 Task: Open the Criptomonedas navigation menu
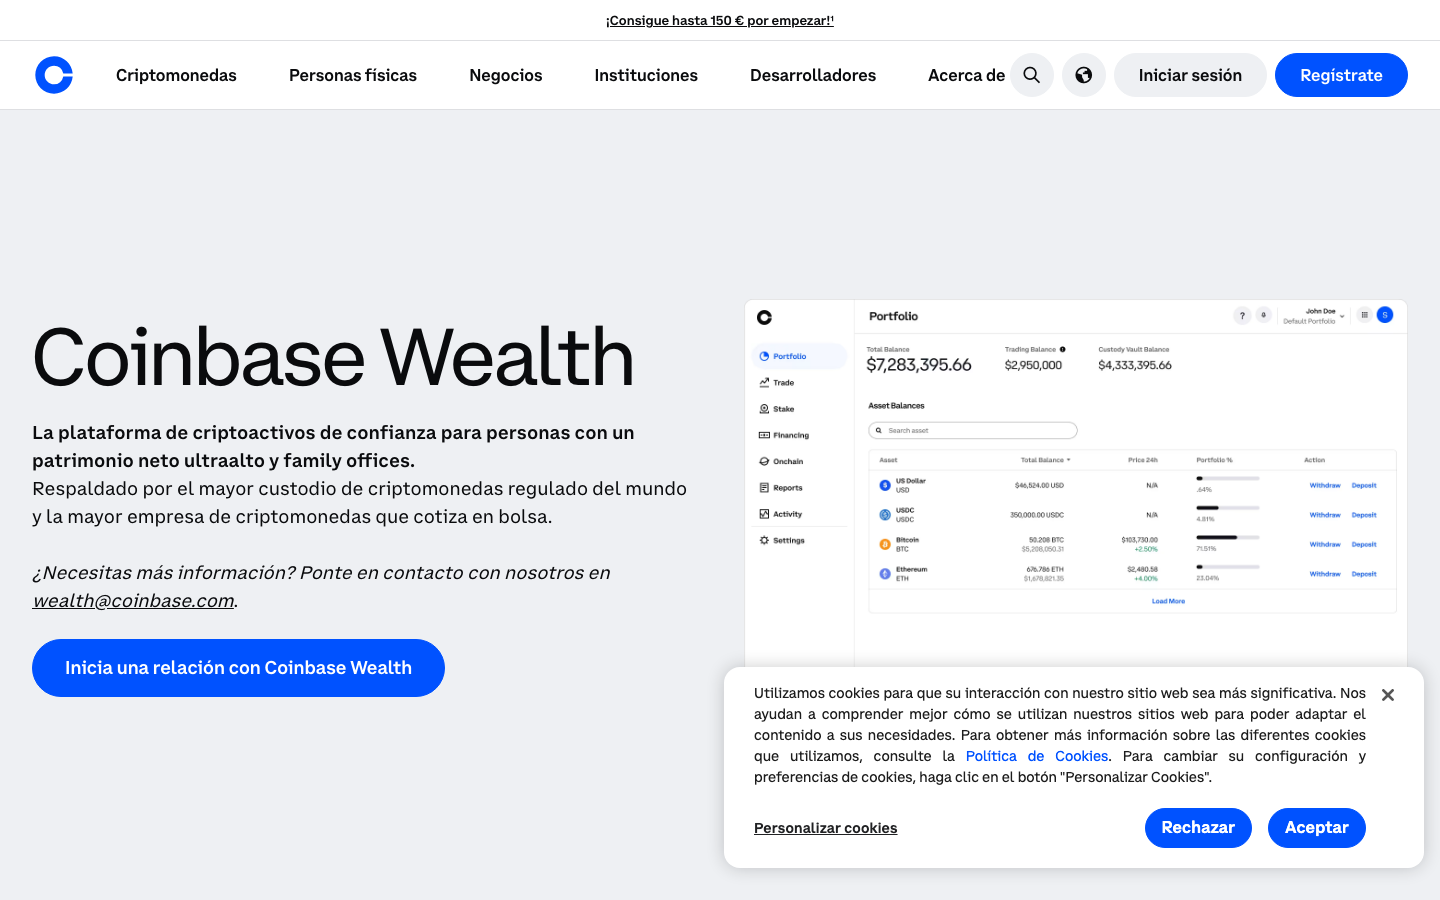coord(176,75)
